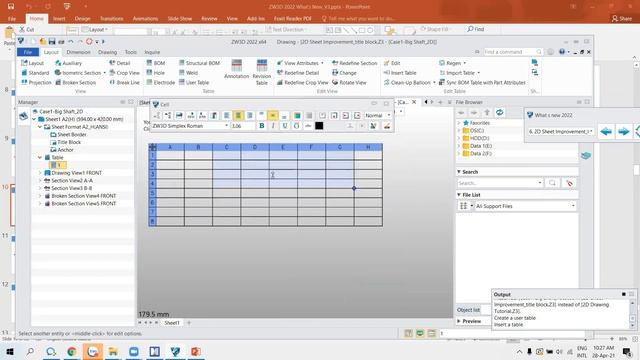Expand Drawing View1 FRONT tree node

tap(40, 173)
